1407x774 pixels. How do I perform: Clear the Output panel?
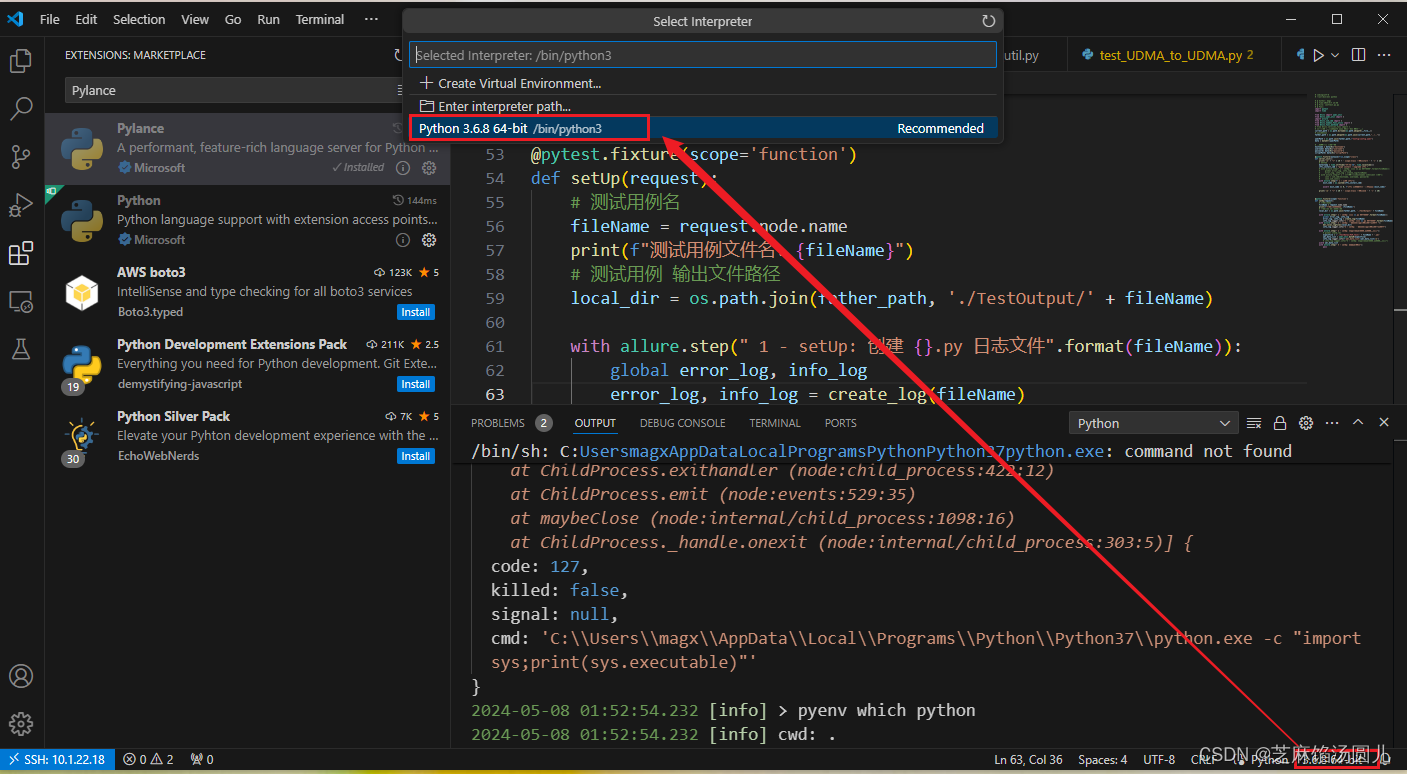(x=1255, y=423)
